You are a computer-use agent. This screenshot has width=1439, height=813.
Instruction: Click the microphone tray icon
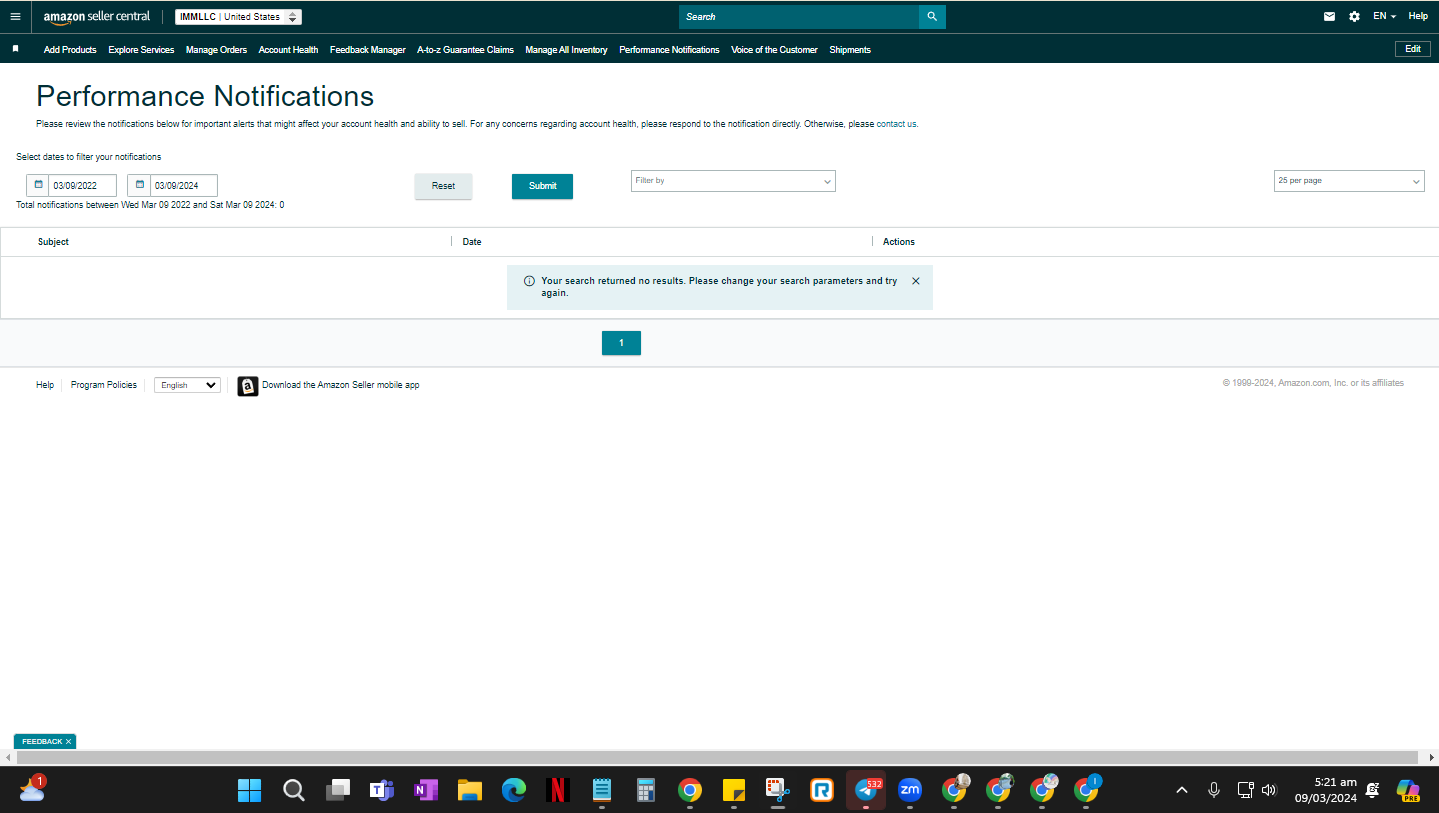click(1214, 790)
